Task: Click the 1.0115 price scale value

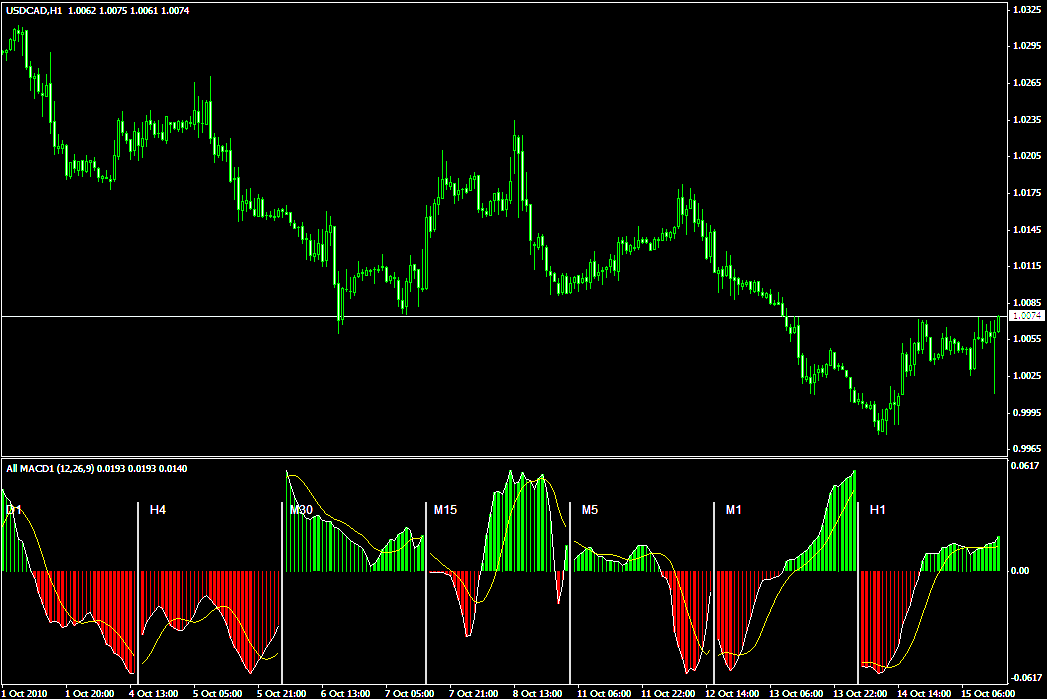Action: click(1027, 266)
